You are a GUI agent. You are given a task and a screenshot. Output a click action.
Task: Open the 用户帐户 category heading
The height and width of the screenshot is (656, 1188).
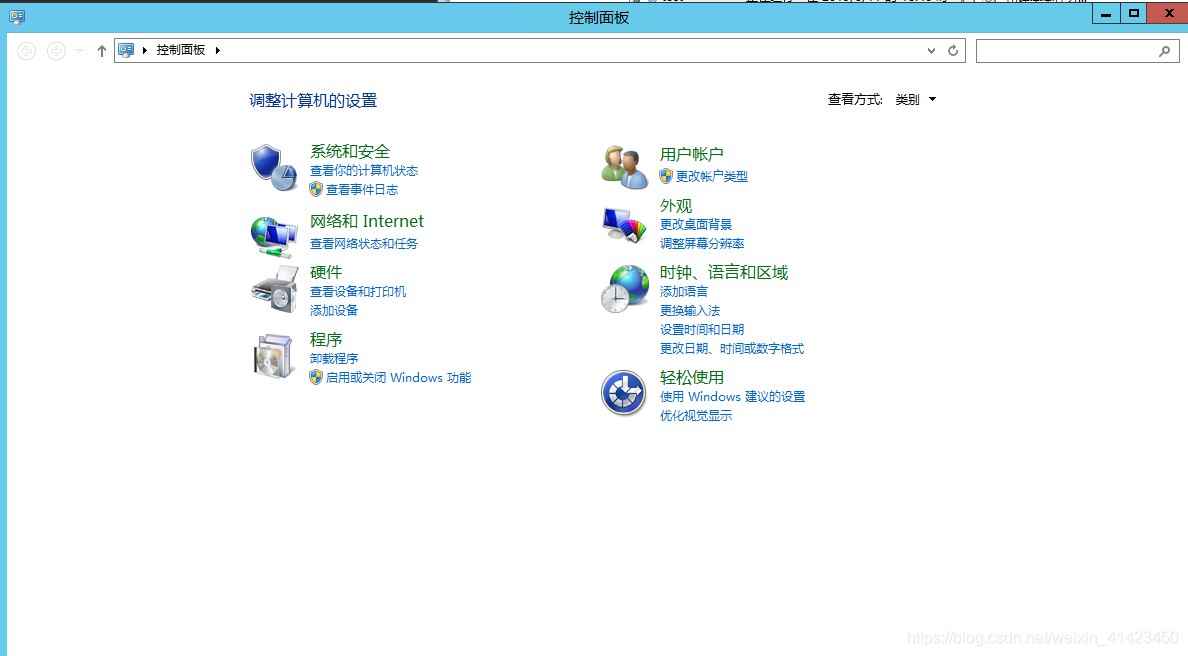point(692,155)
